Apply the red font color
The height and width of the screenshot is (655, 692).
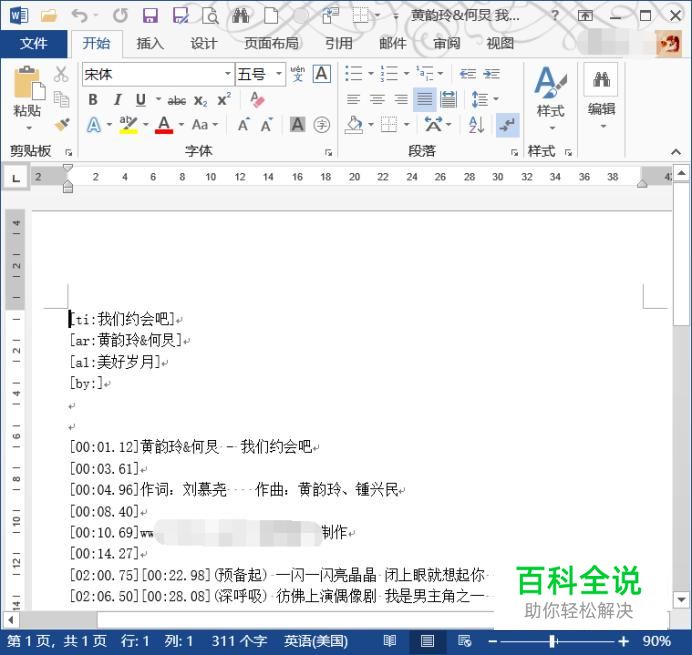click(164, 125)
